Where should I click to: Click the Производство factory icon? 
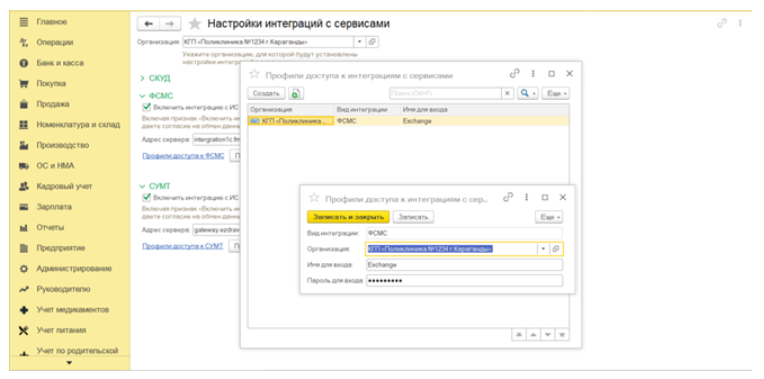(23, 145)
